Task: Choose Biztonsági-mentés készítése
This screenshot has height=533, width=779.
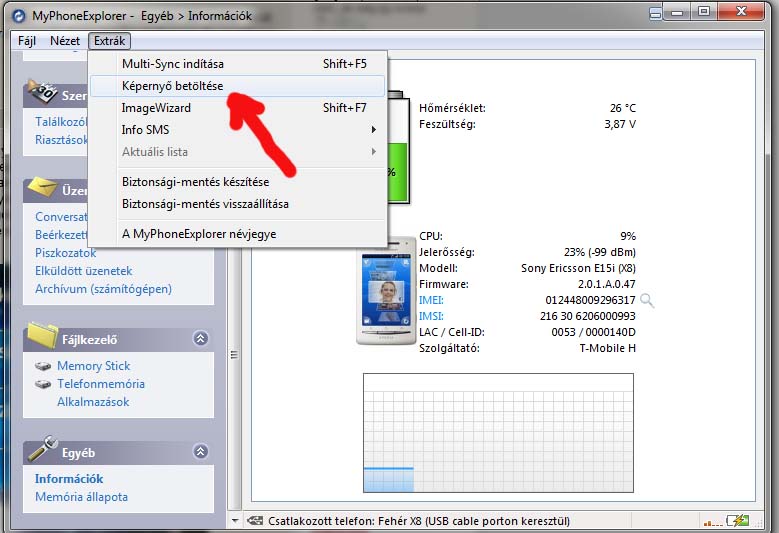Action: 237,182
